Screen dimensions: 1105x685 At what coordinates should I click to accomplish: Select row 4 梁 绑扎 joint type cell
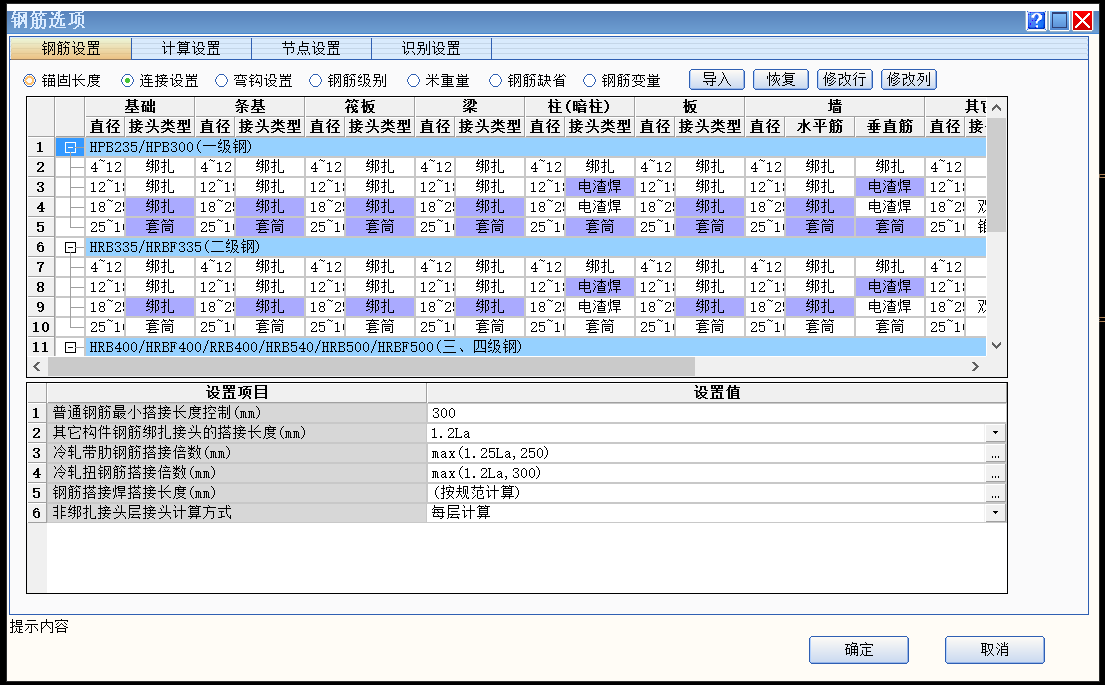(x=490, y=207)
